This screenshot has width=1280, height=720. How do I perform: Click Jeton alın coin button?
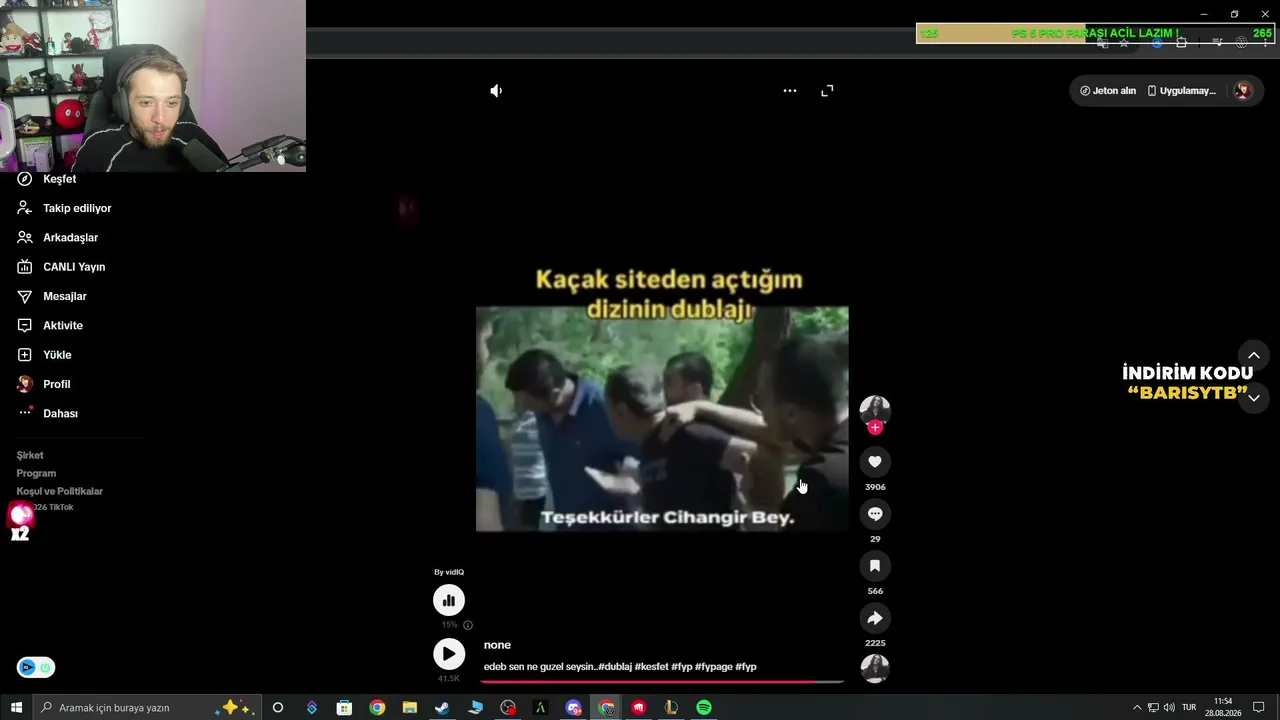pyautogui.click(x=1108, y=91)
